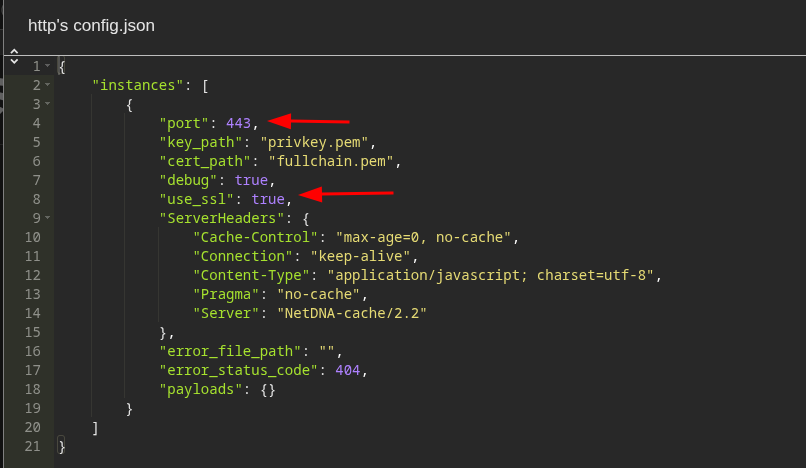This screenshot has width=806, height=468.
Task: Click the debug value true
Action: [x=251, y=181]
